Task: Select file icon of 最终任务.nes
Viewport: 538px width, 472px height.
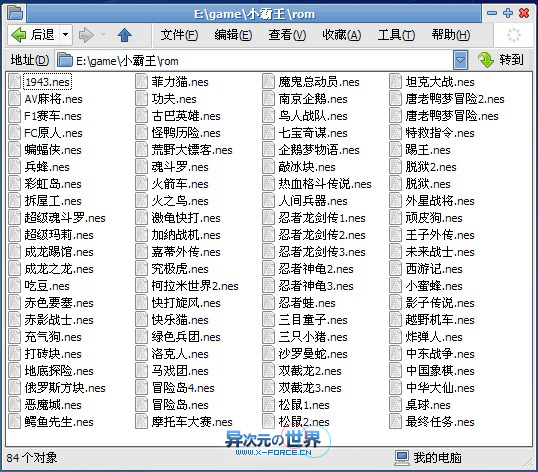Action: (x=395, y=422)
